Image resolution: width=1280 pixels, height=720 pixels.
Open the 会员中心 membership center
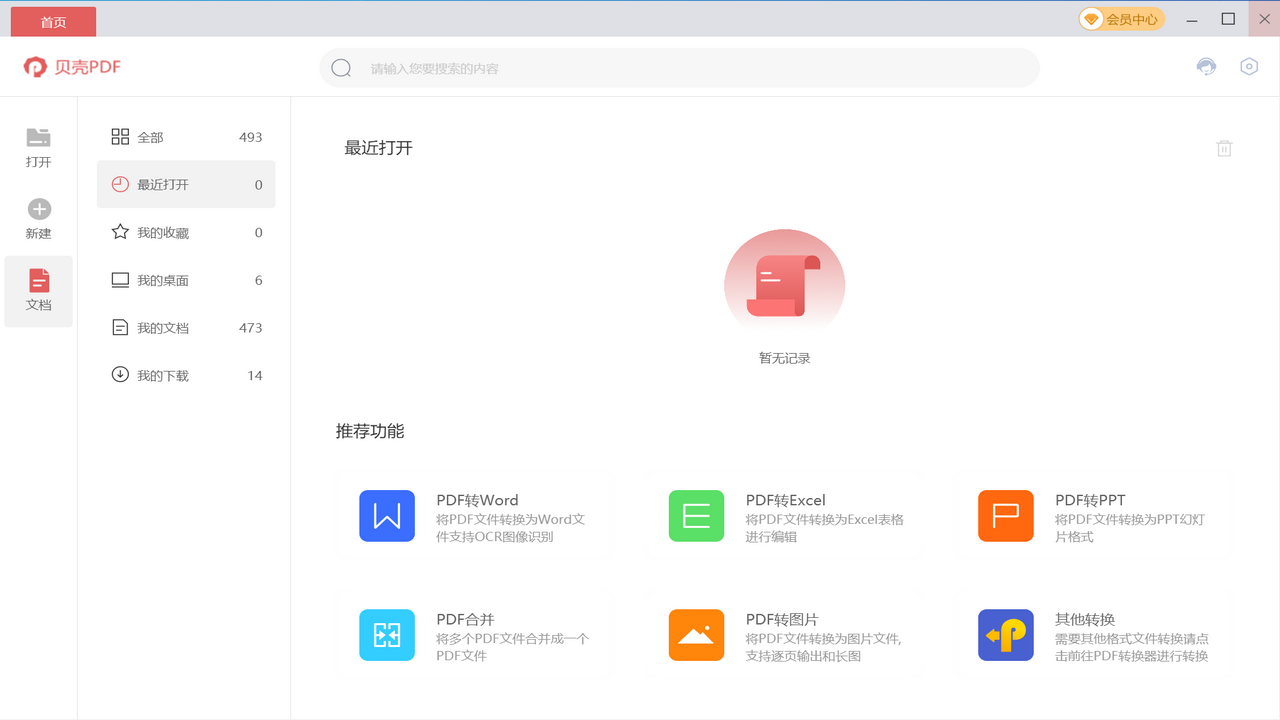1120,18
